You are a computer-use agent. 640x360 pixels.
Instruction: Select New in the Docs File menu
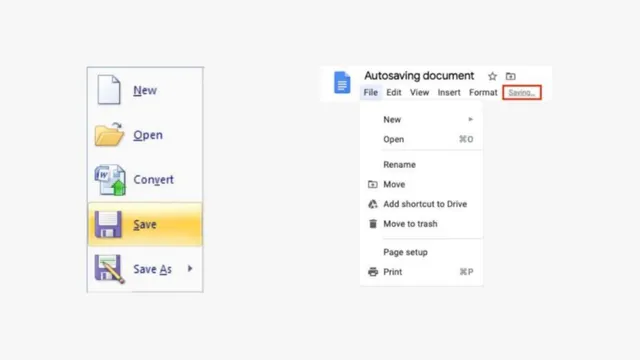pyautogui.click(x=392, y=120)
